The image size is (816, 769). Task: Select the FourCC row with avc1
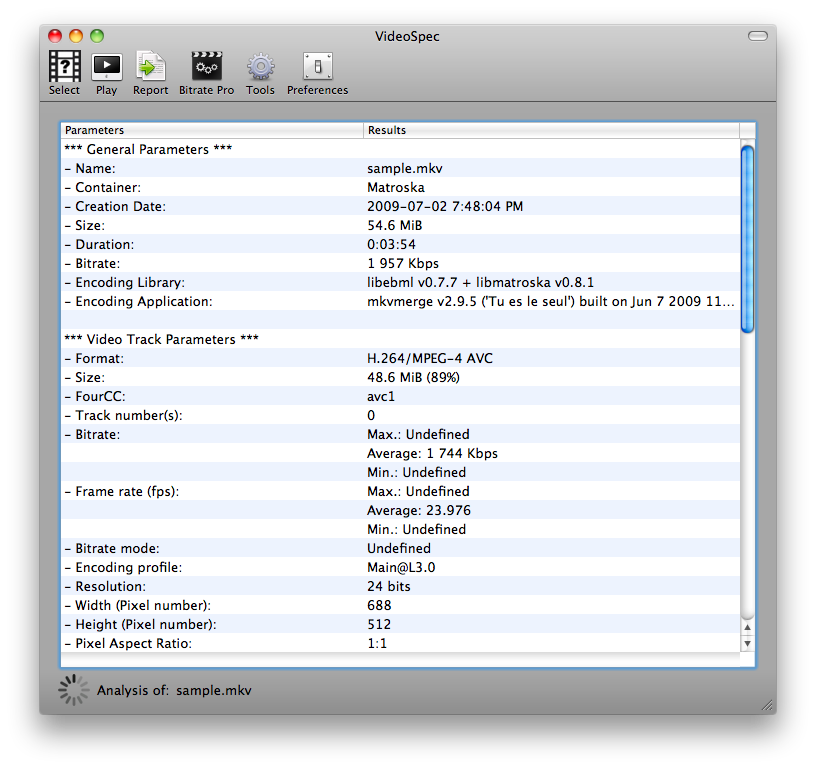(400, 397)
